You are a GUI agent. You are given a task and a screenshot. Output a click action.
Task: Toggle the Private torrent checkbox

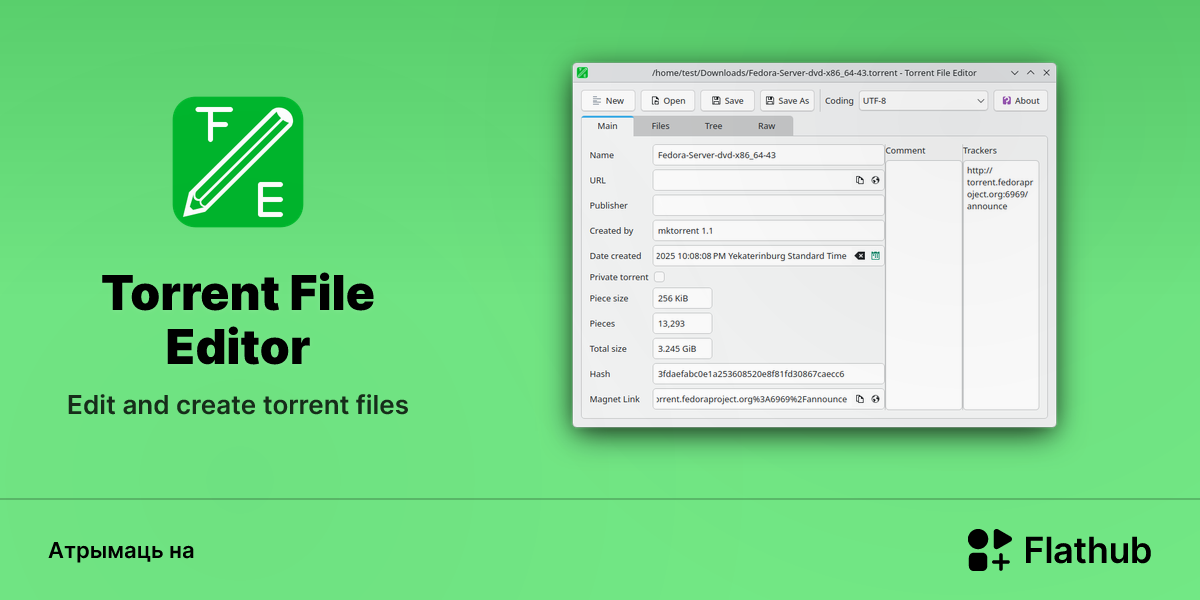click(659, 277)
